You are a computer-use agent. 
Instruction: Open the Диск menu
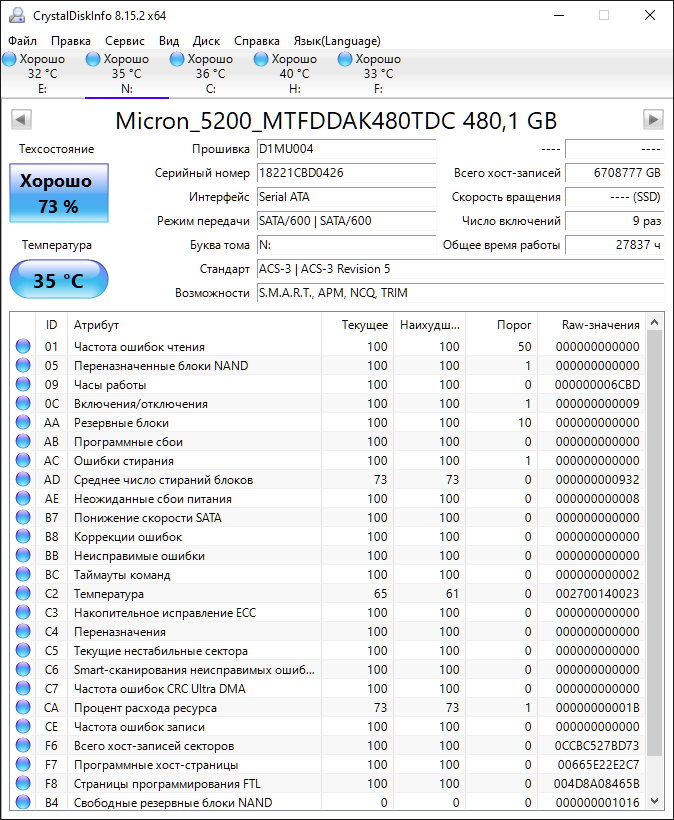coord(206,41)
